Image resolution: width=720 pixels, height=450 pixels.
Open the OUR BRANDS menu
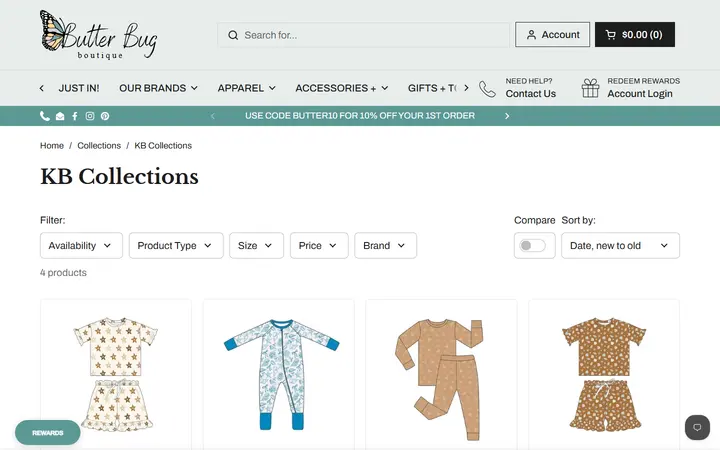pos(158,88)
